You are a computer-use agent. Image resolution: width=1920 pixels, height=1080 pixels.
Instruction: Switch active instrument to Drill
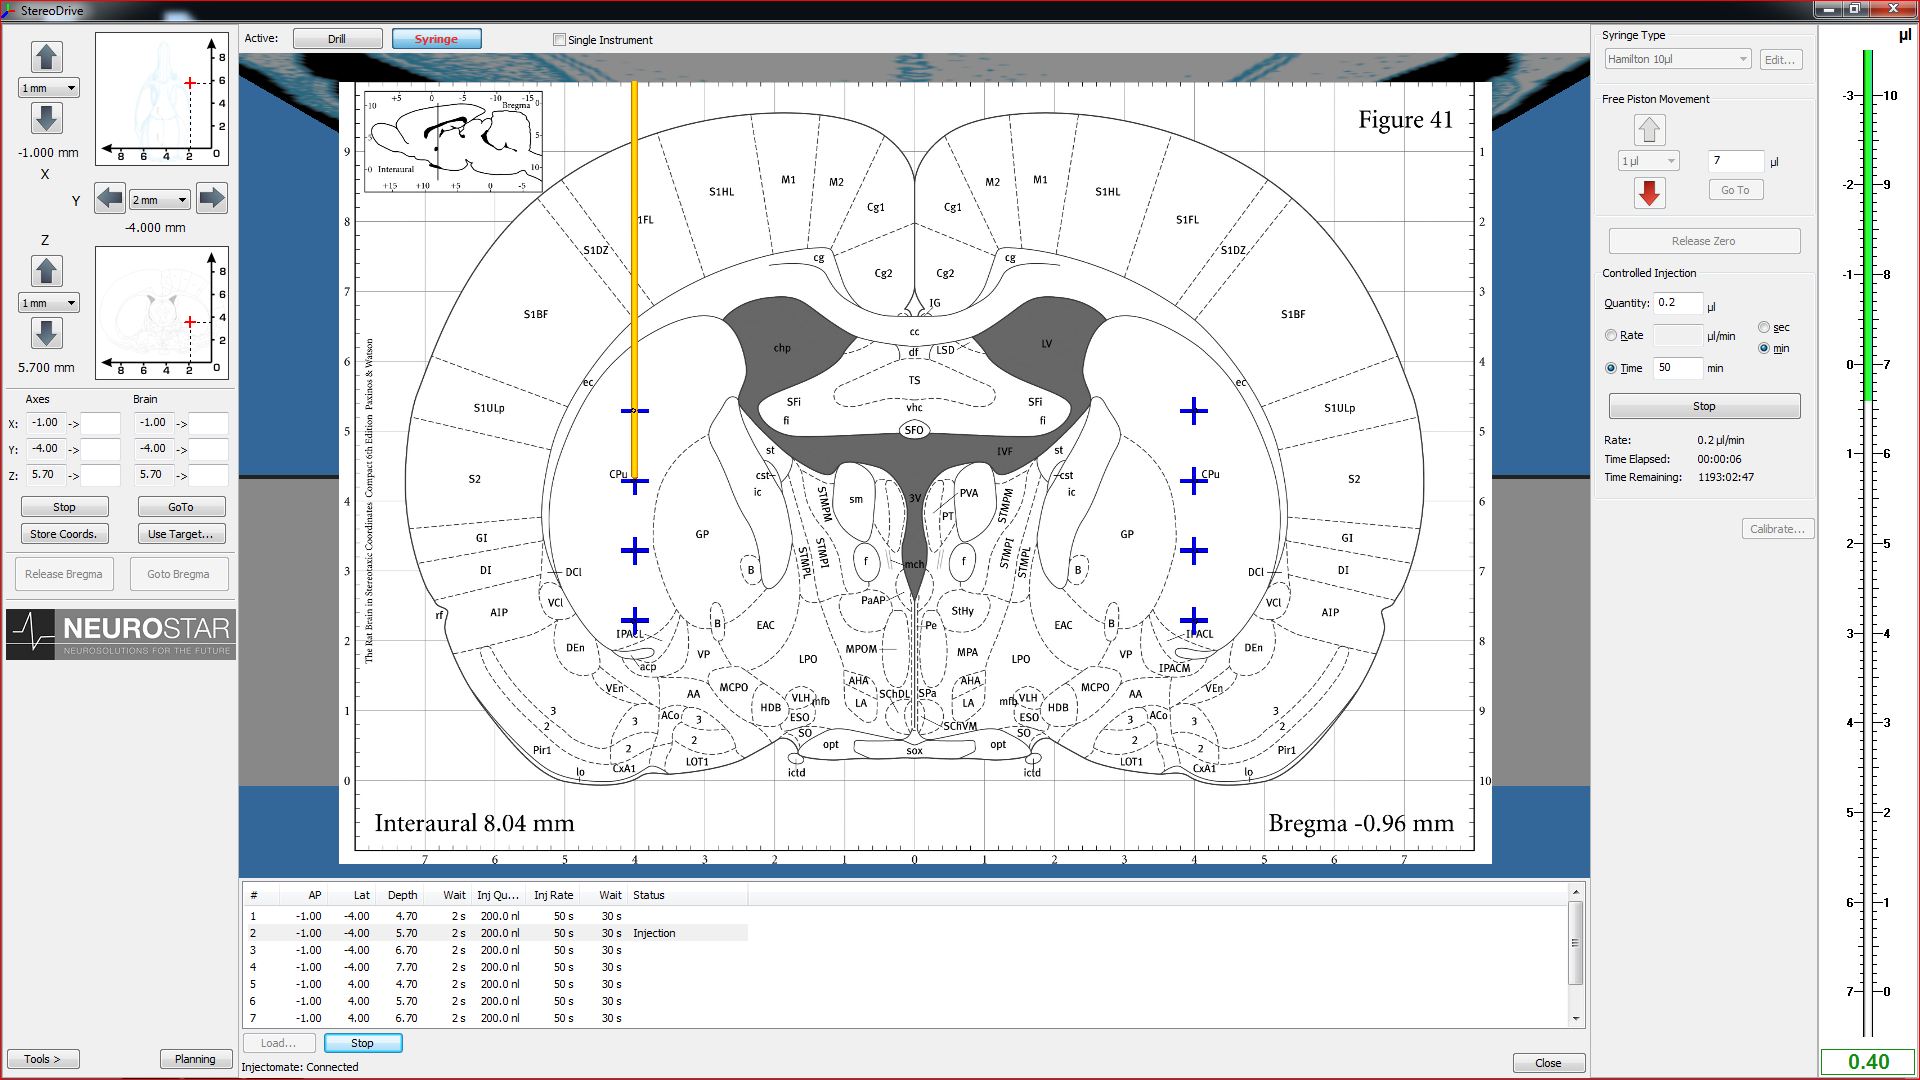coord(337,39)
